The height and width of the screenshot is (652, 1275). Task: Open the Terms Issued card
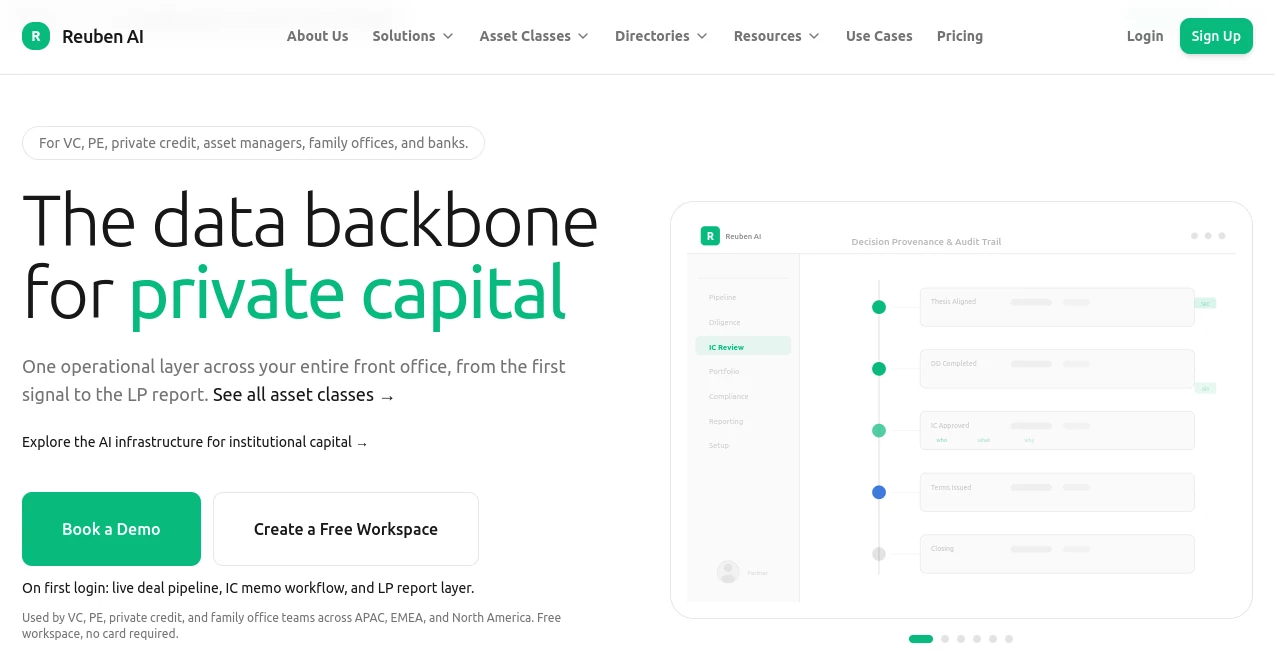pyautogui.click(x=1057, y=492)
